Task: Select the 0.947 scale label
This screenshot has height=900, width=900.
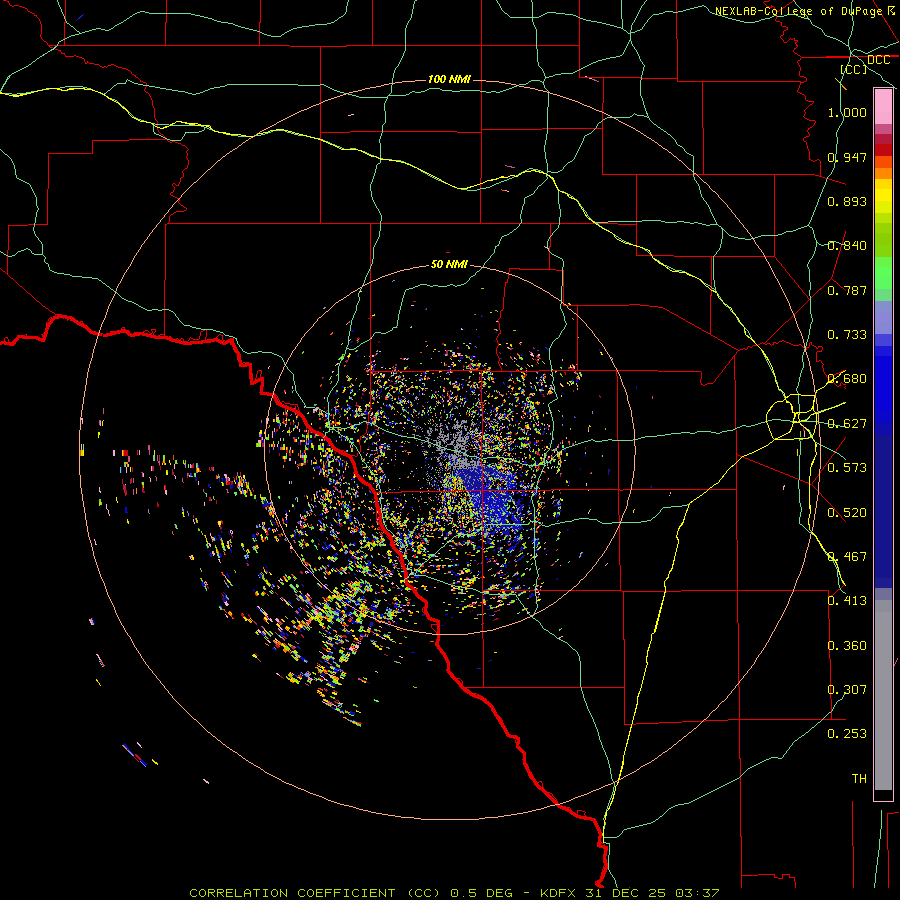Action: pyautogui.click(x=847, y=157)
